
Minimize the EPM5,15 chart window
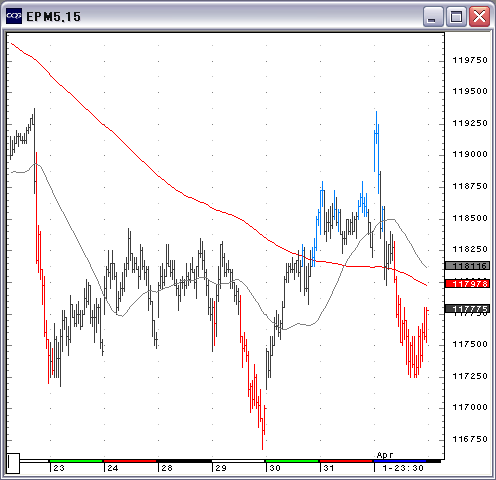433,16
